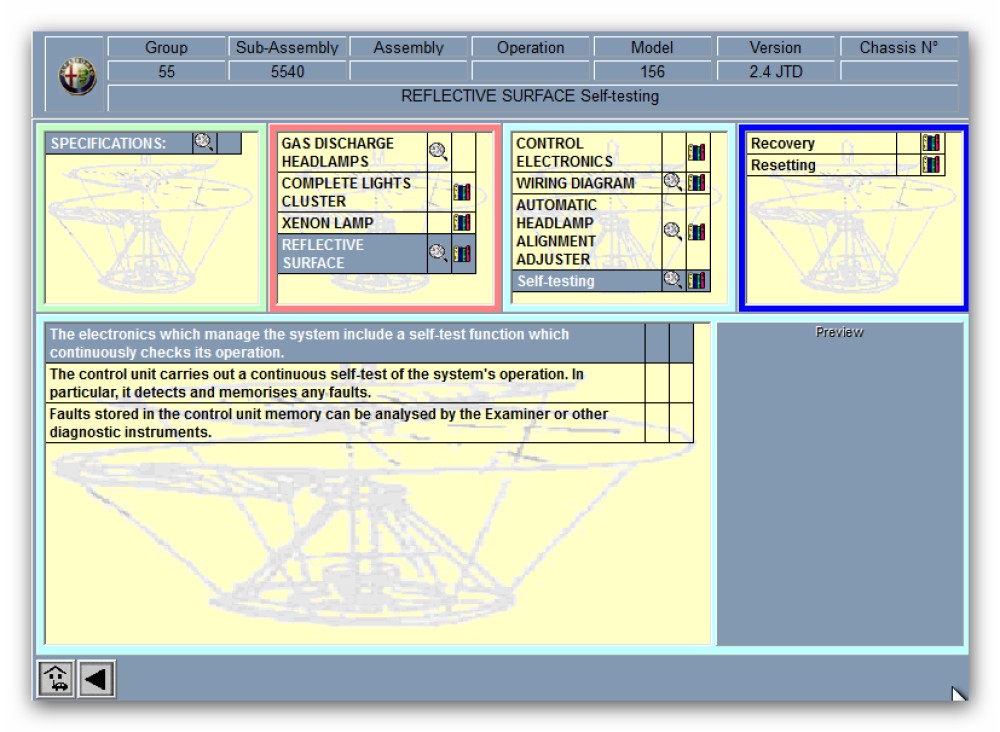Open books icon for CONTROL ELECTRONICS

click(697, 152)
